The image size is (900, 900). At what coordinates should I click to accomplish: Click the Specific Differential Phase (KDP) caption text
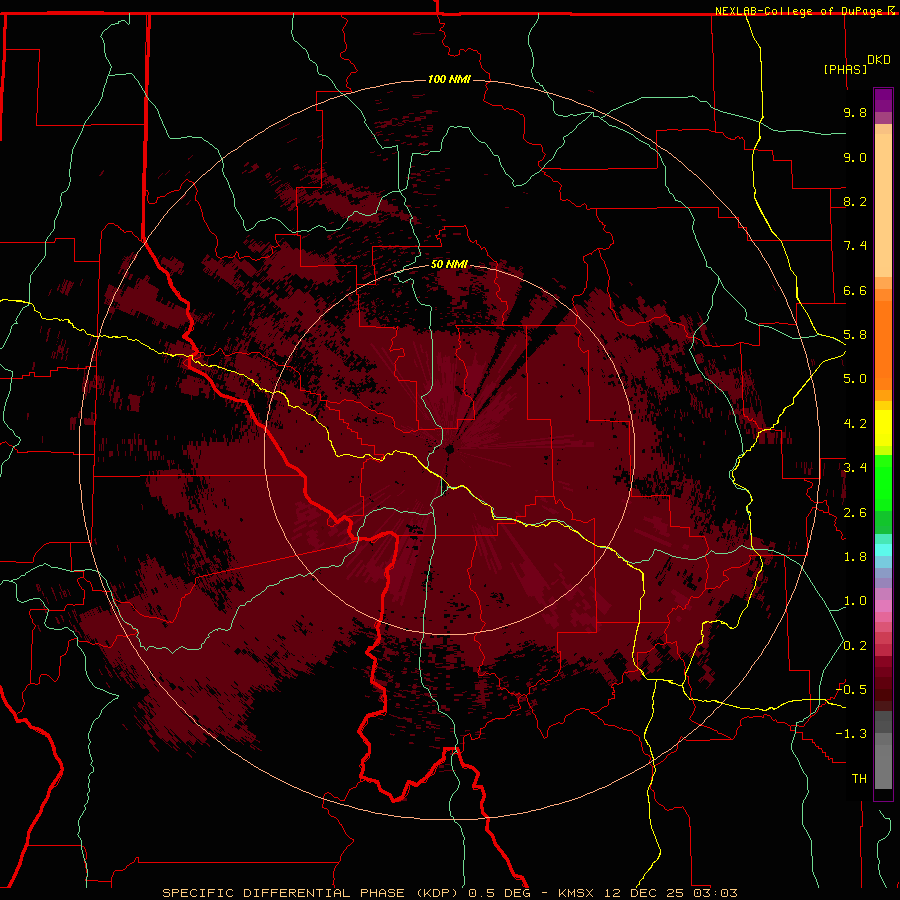311,893
